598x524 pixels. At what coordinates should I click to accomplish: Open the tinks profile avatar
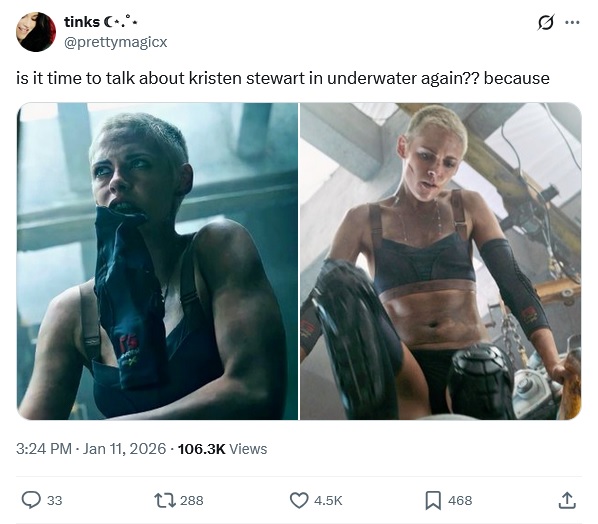(x=36, y=32)
